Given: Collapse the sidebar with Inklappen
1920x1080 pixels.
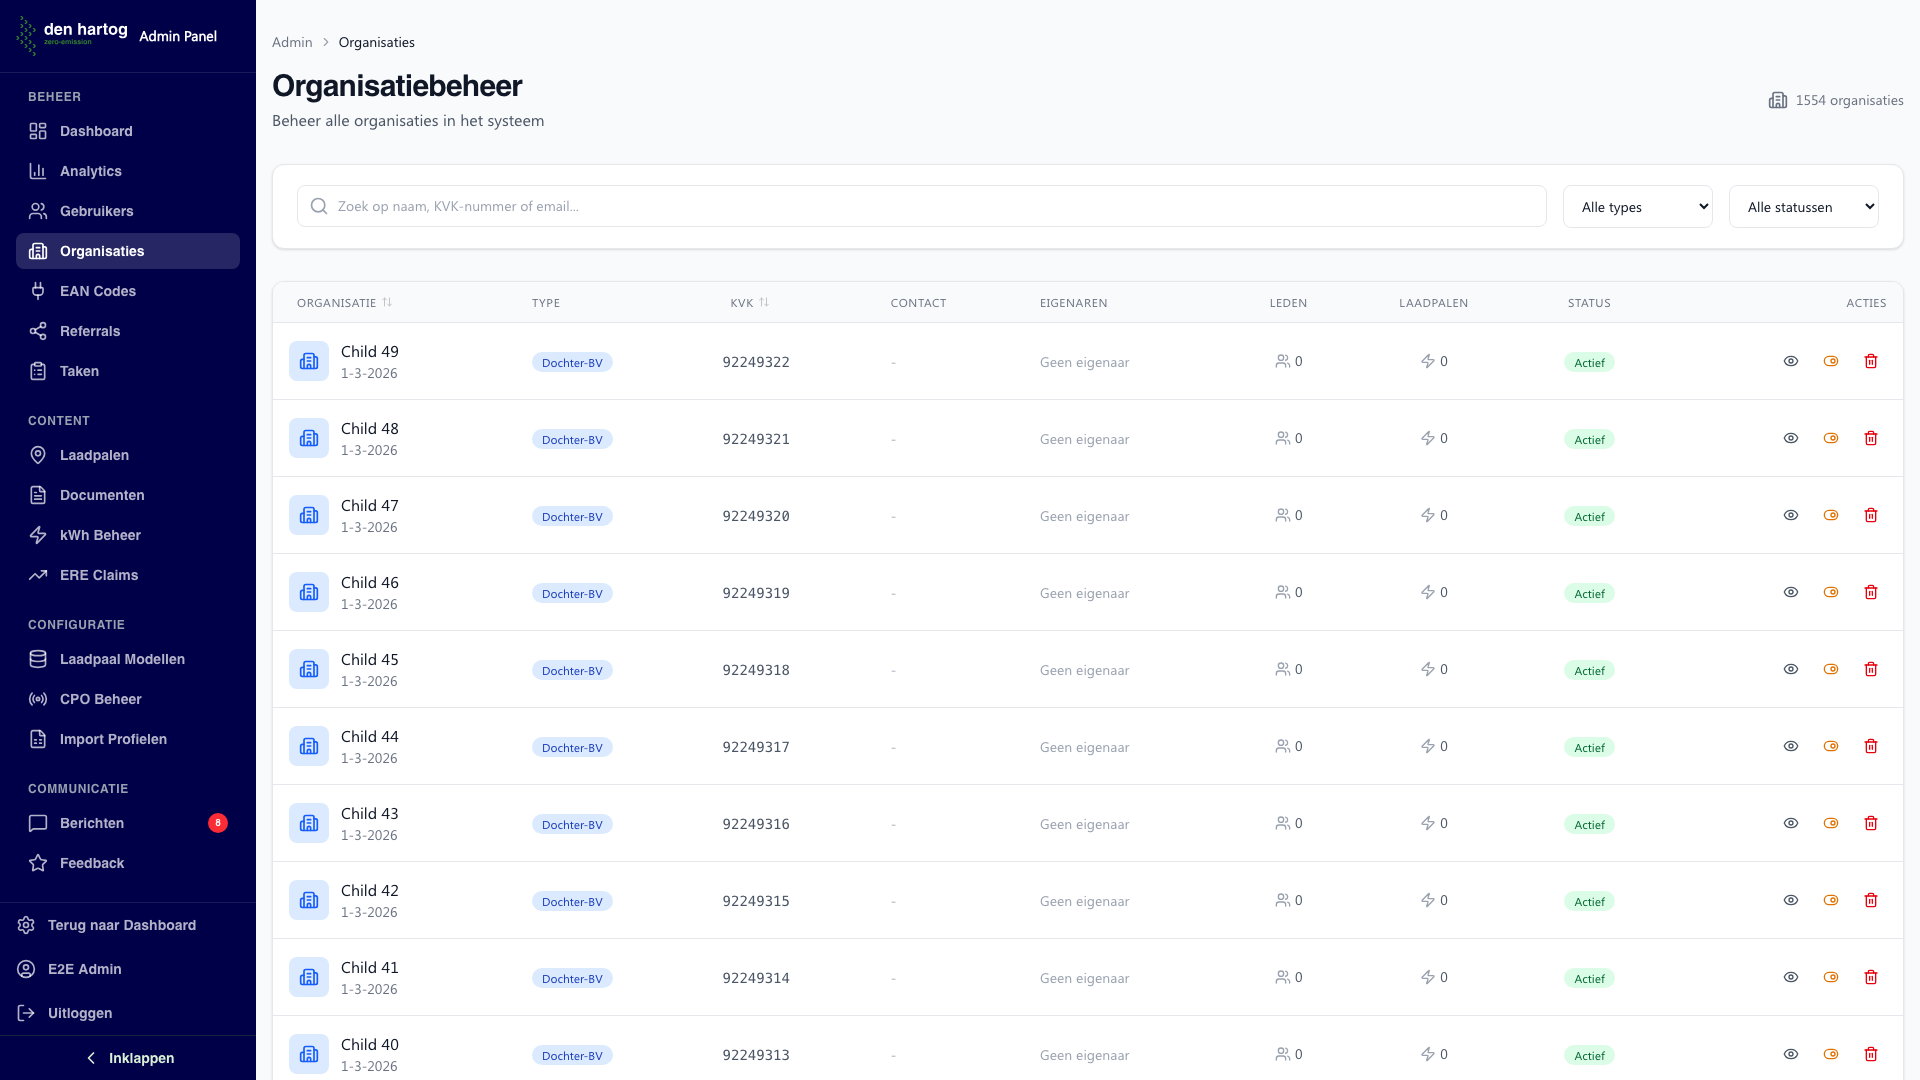Looking at the screenshot, I should pyautogui.click(x=128, y=1058).
